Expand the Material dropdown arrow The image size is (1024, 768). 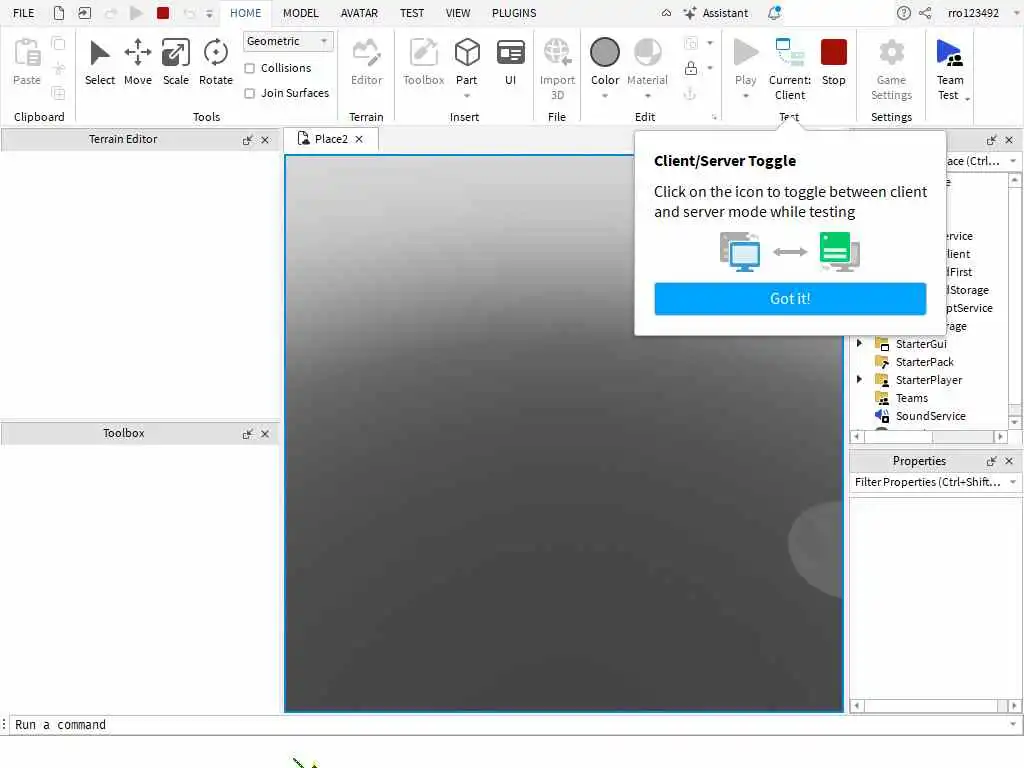647,96
